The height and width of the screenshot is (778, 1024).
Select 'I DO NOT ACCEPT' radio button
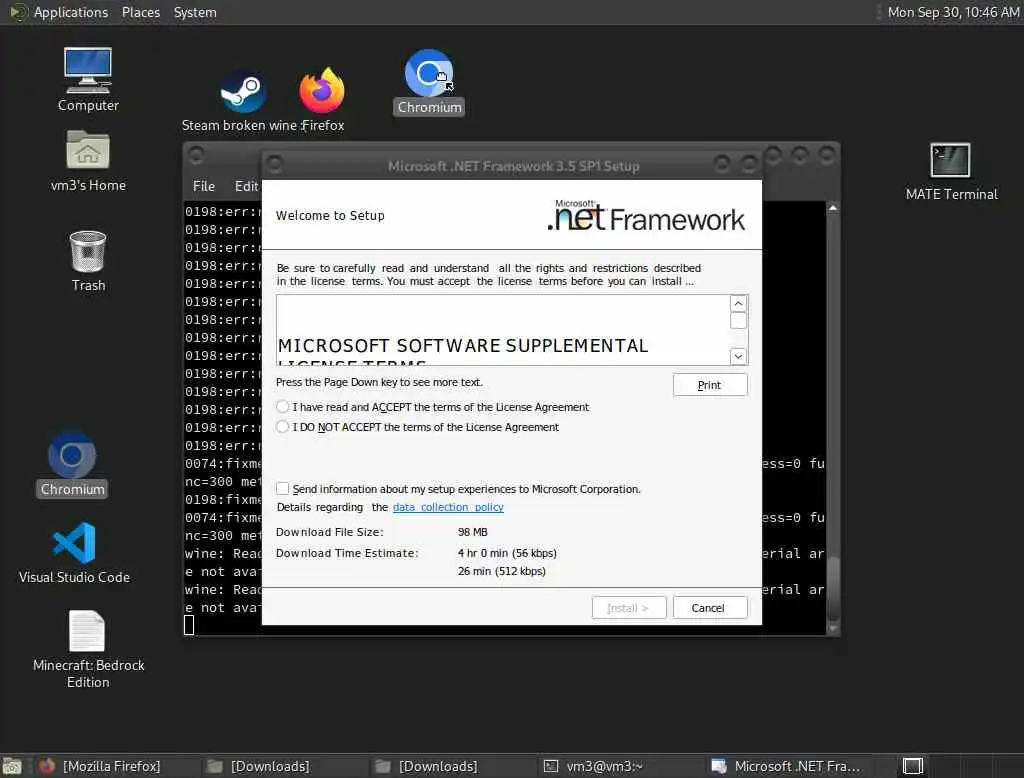click(282, 427)
